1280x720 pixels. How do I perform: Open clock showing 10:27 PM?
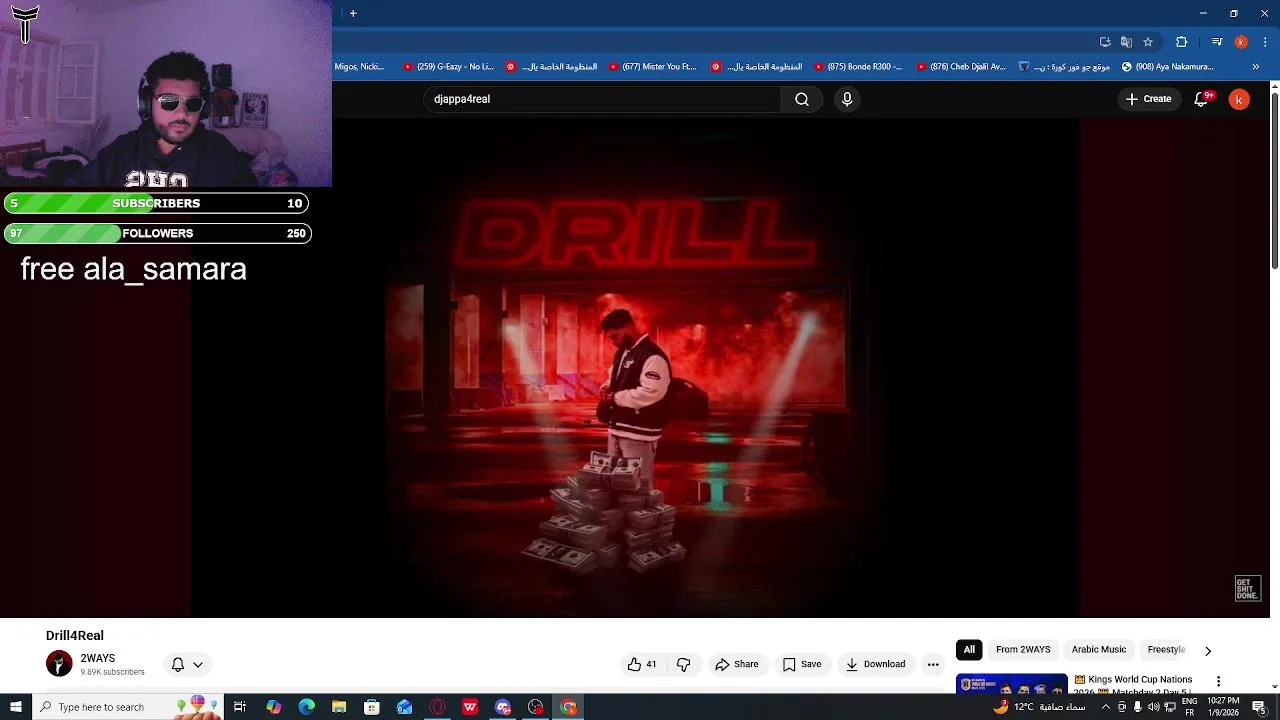[x=1224, y=707]
